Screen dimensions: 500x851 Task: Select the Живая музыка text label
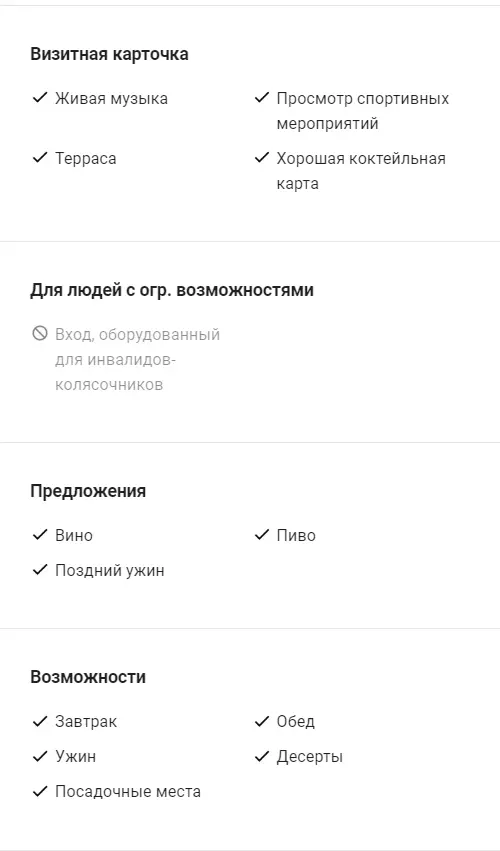(x=111, y=99)
